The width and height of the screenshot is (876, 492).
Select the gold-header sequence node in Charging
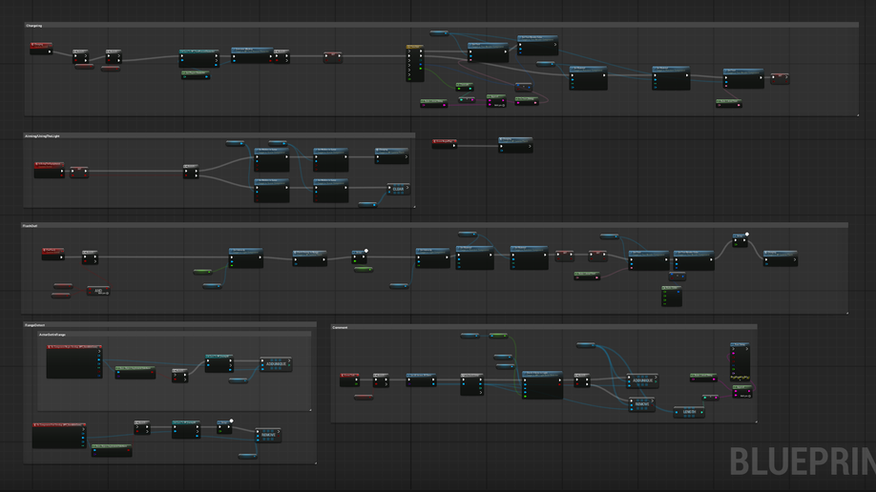415,64
